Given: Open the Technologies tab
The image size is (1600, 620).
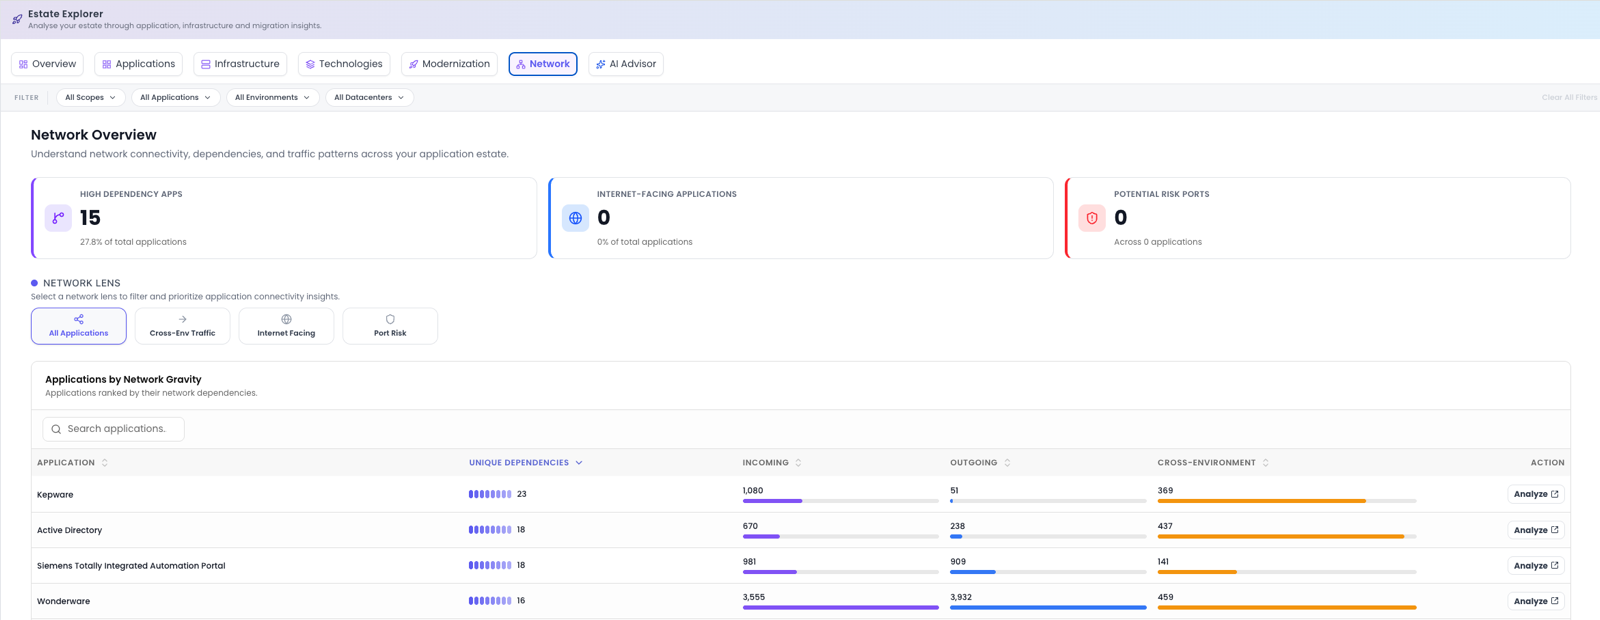Looking at the screenshot, I should pyautogui.click(x=344, y=64).
